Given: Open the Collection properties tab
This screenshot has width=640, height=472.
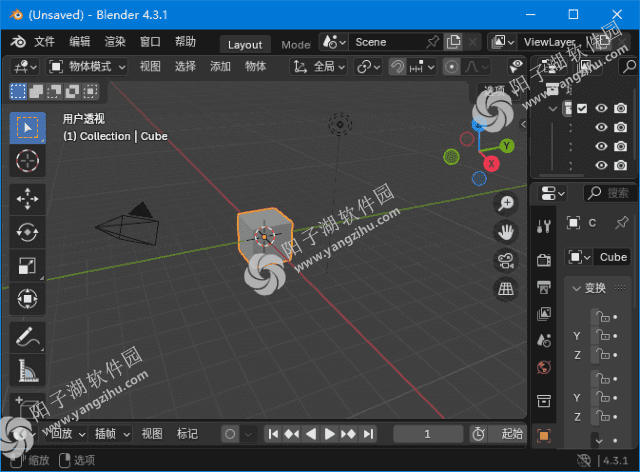Looking at the screenshot, I should [544, 401].
